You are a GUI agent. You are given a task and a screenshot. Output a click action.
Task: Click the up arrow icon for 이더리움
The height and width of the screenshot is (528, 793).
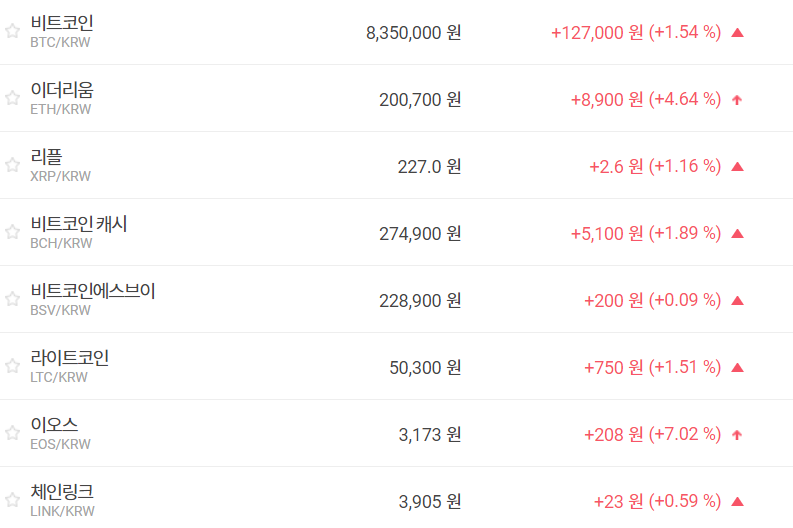(738, 99)
